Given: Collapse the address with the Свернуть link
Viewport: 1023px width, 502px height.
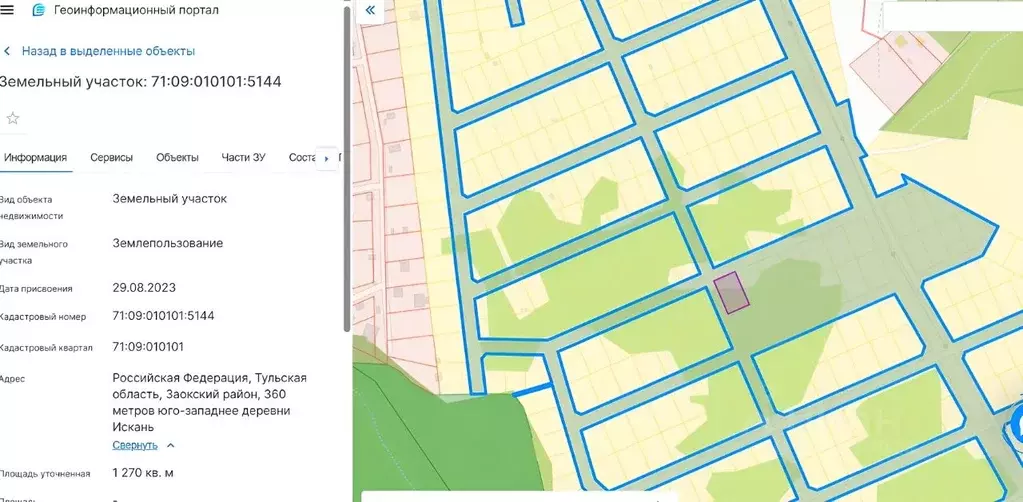Looking at the screenshot, I should coord(135,445).
